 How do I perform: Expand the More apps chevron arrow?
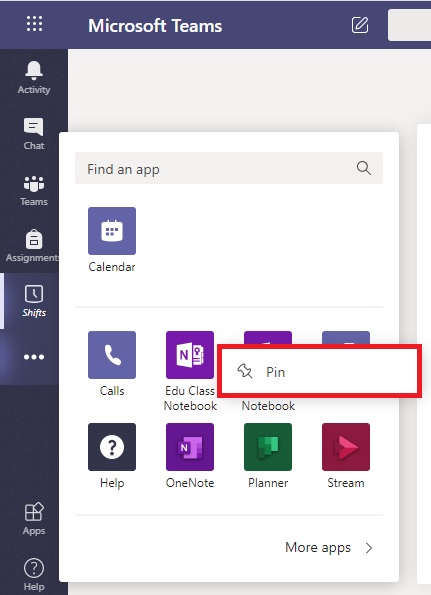(369, 548)
